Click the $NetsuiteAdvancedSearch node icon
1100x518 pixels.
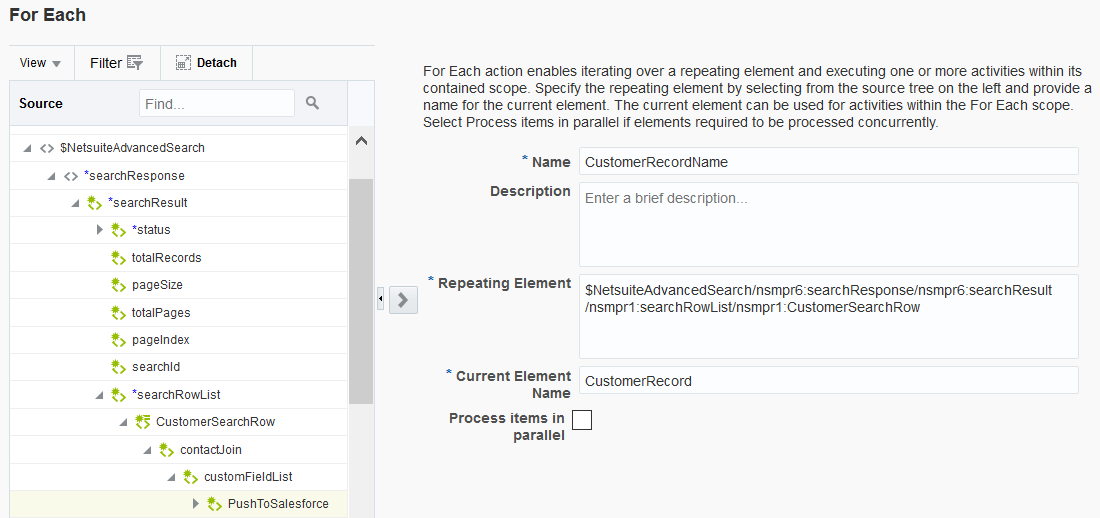(47, 148)
